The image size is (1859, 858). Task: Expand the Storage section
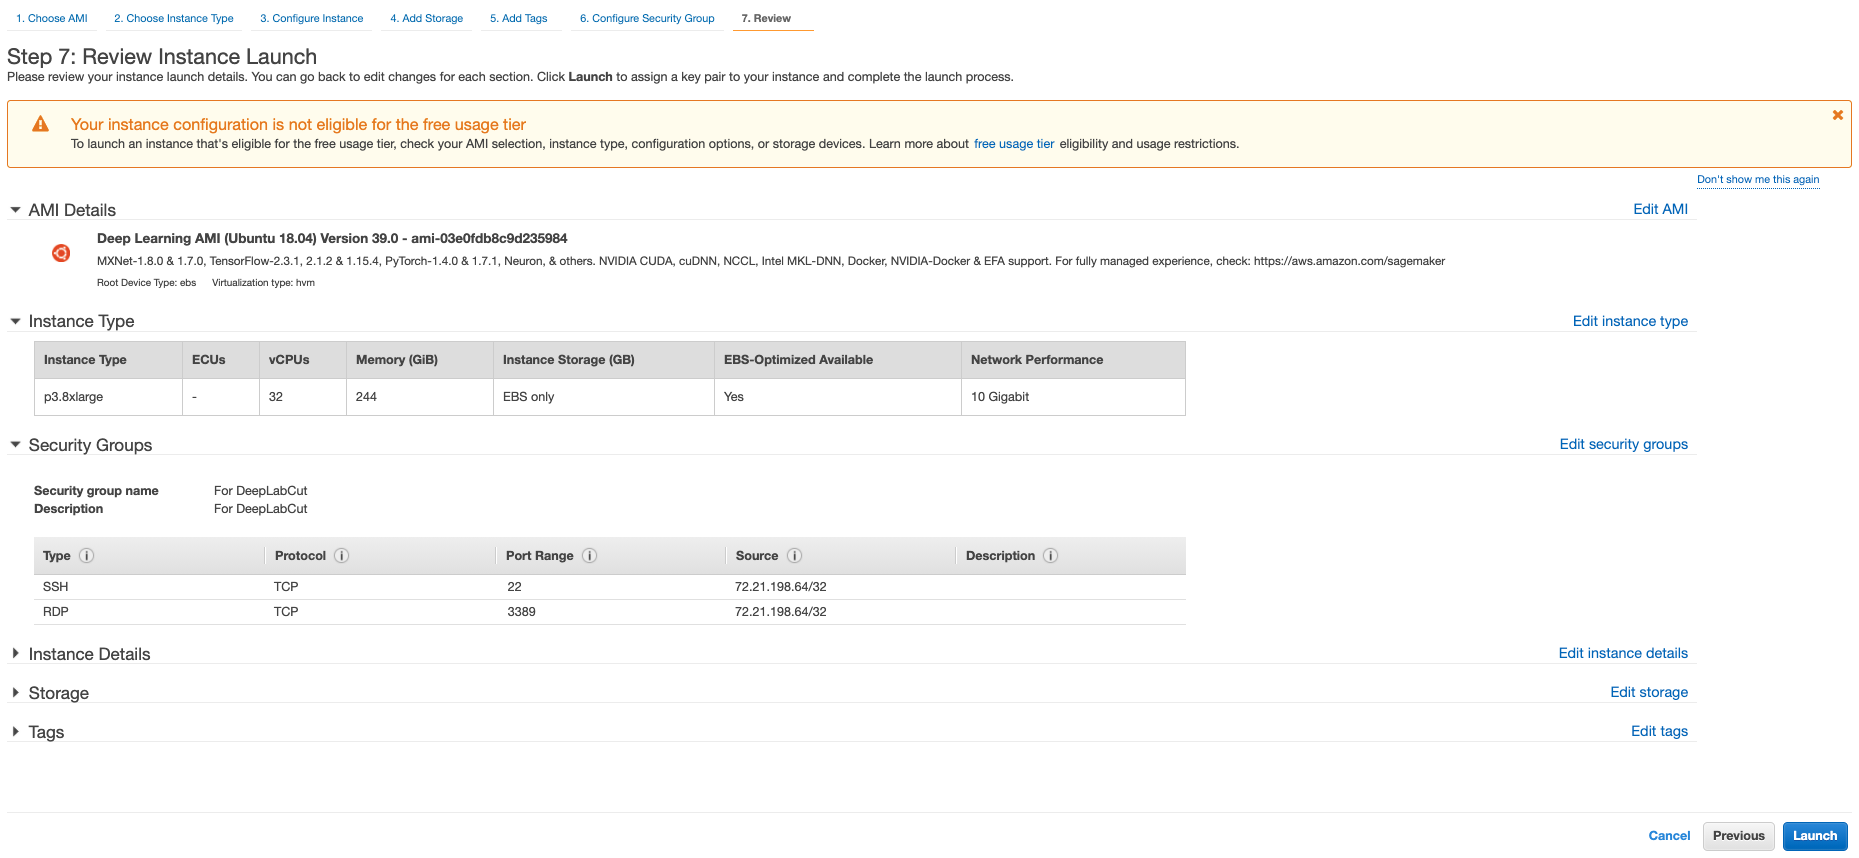15,692
